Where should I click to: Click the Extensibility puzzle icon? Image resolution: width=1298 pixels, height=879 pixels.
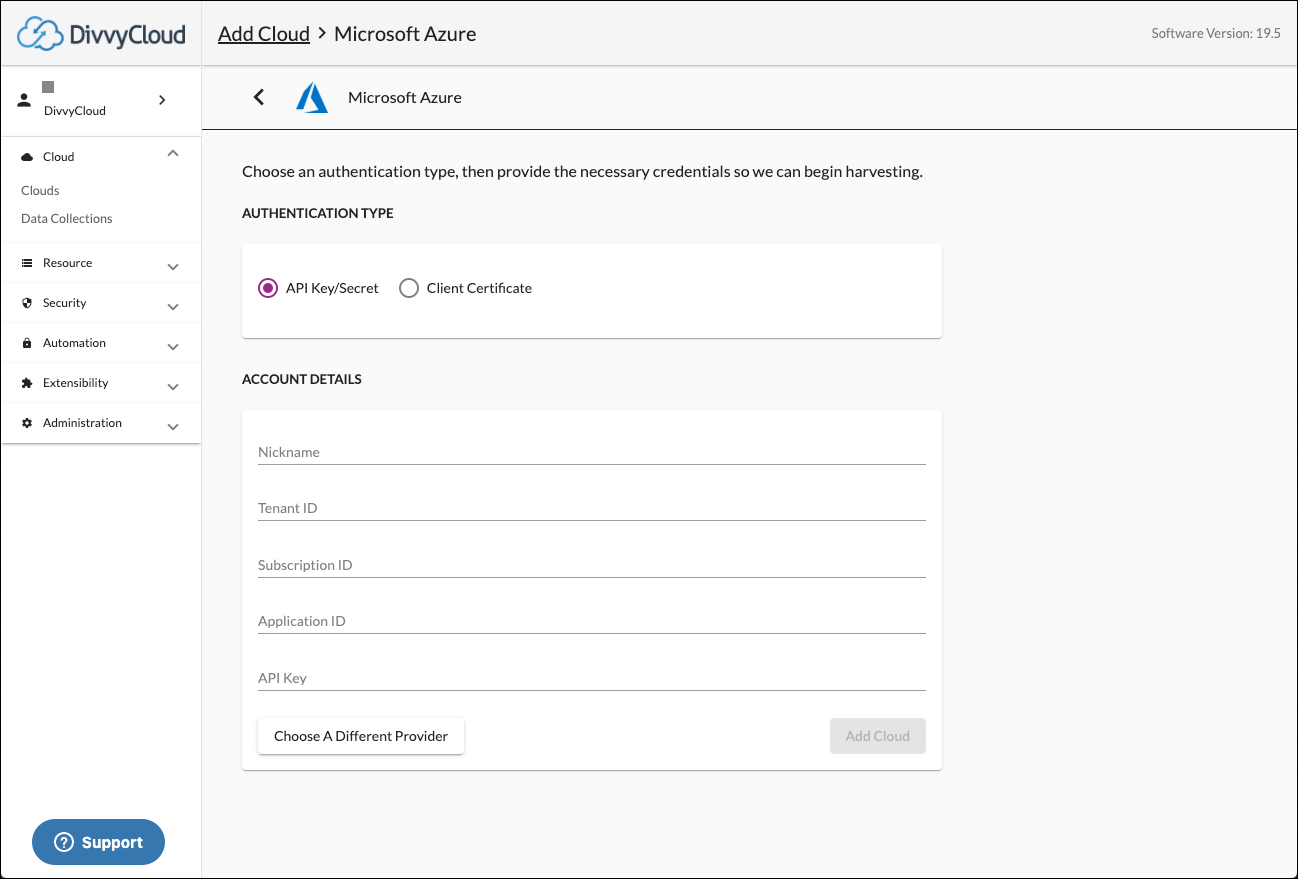click(27, 383)
